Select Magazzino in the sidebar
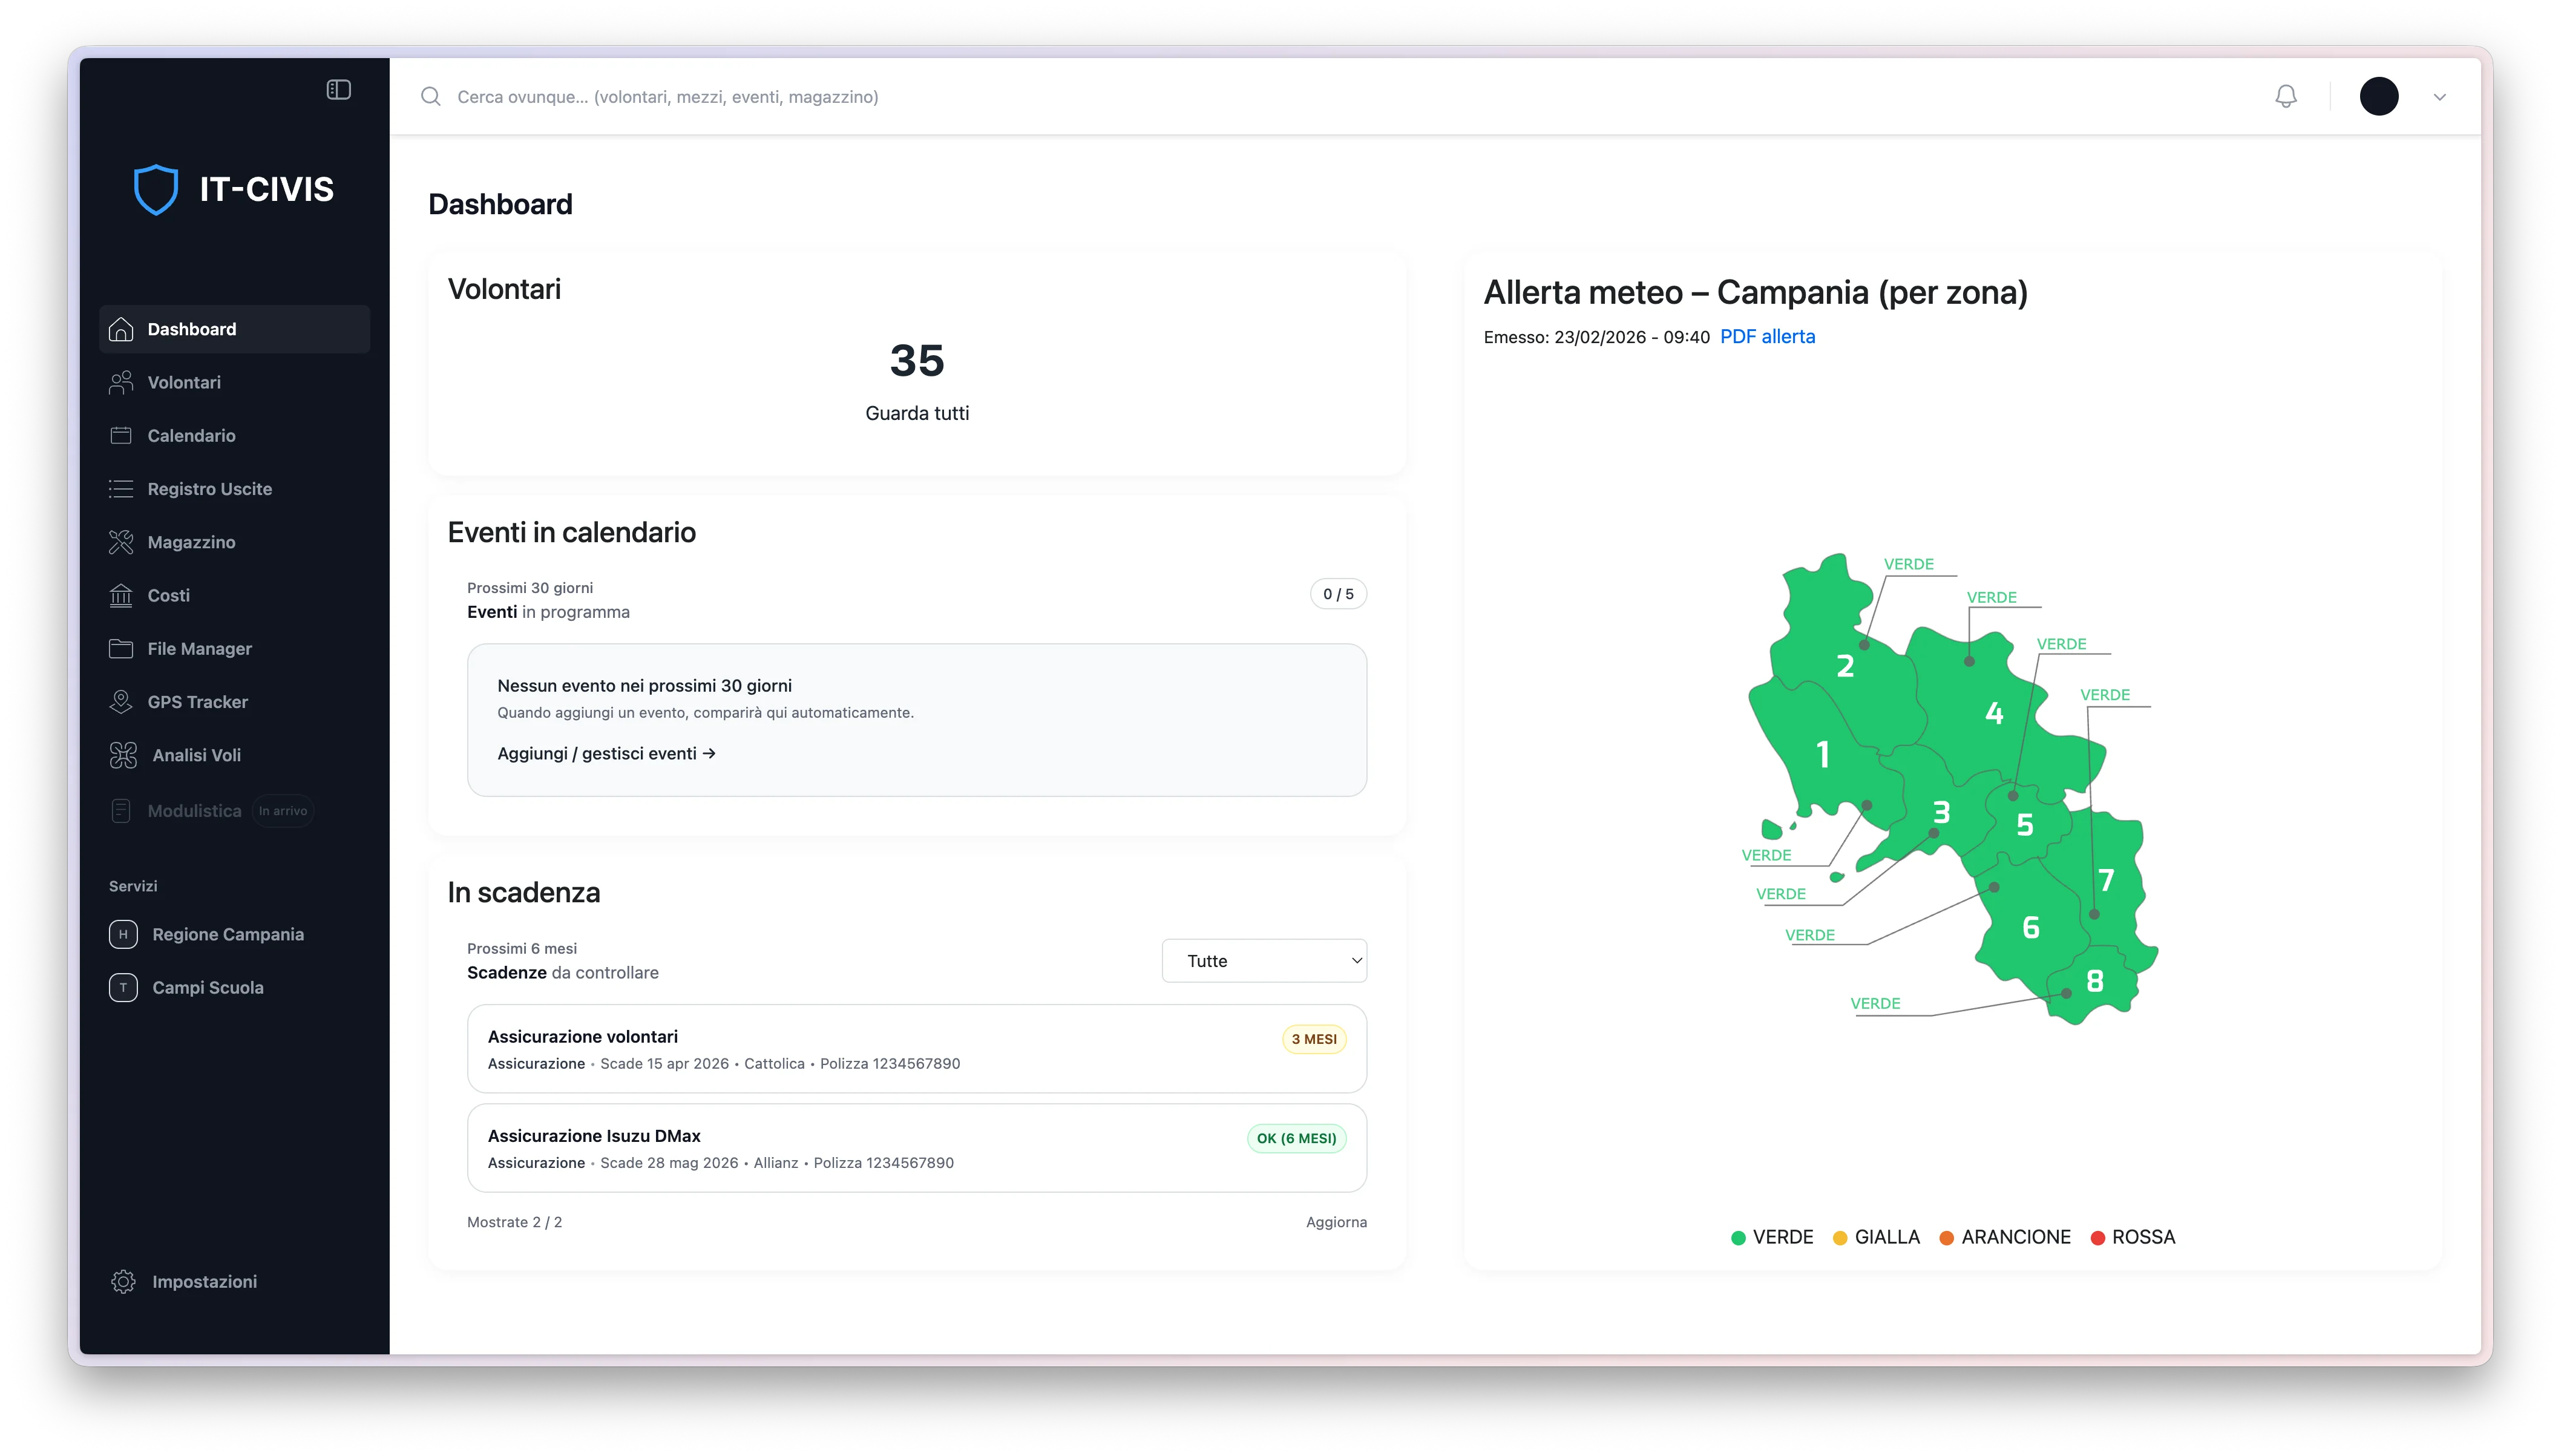The image size is (2561, 1456). click(235, 542)
